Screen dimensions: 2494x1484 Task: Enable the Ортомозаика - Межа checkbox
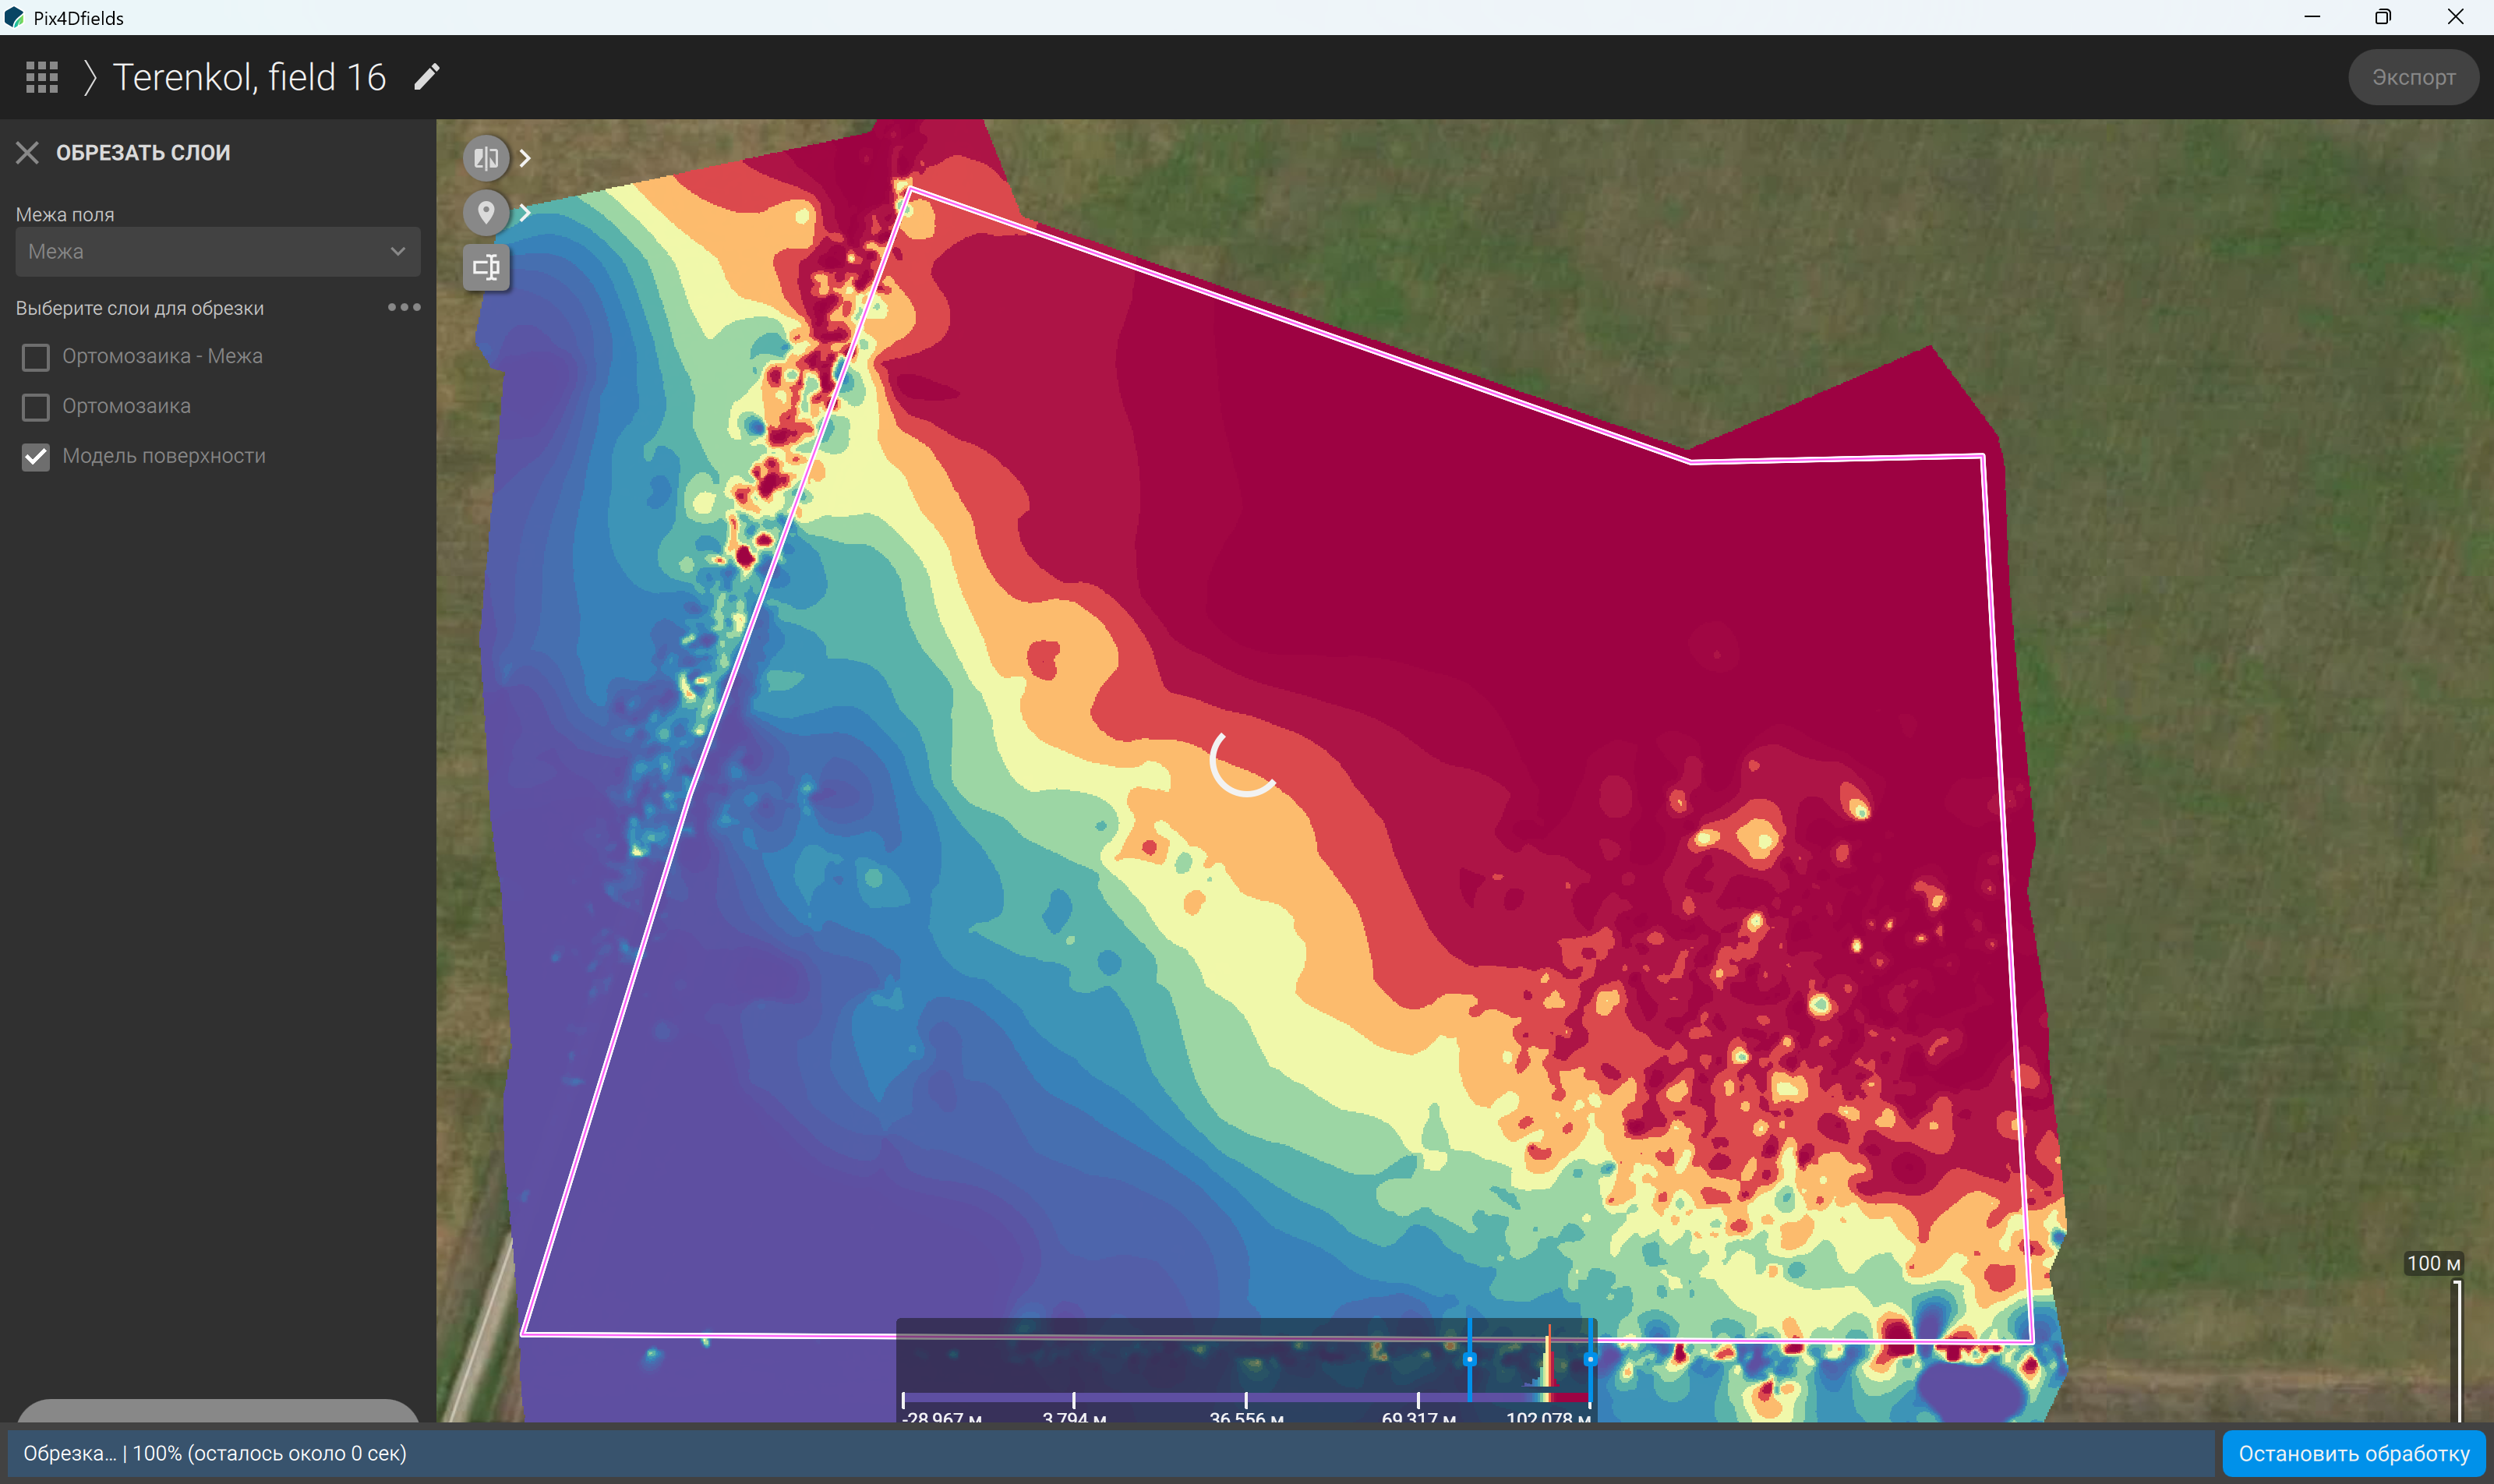coord(36,357)
